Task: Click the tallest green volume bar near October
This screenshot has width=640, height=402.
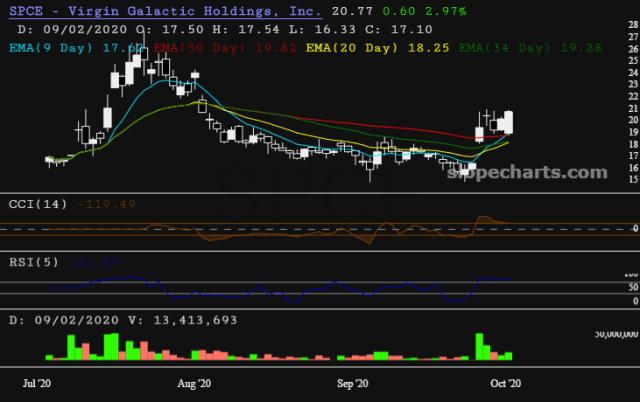Action: pos(479,346)
